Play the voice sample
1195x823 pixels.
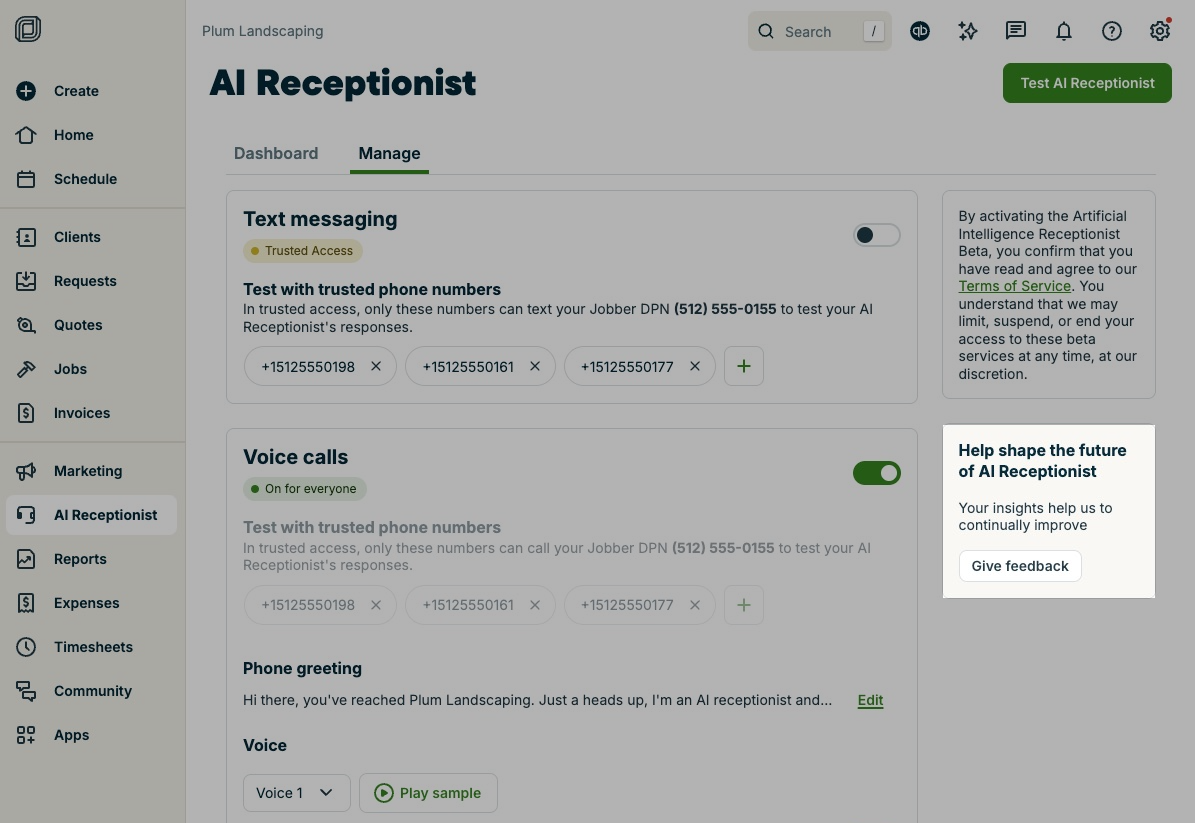point(428,793)
